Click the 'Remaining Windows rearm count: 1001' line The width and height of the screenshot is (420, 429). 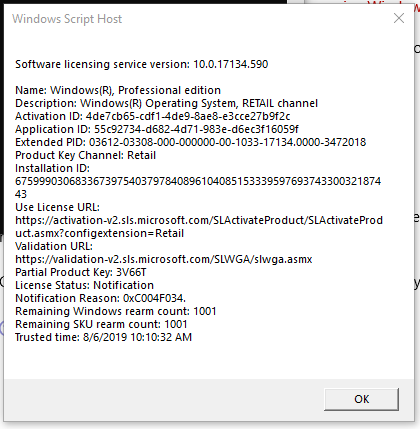tap(116, 311)
